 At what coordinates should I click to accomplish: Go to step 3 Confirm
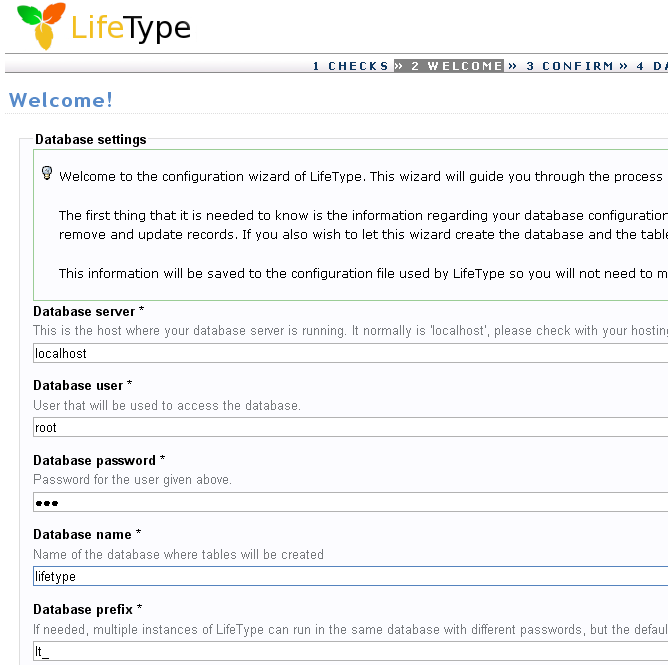tap(570, 66)
